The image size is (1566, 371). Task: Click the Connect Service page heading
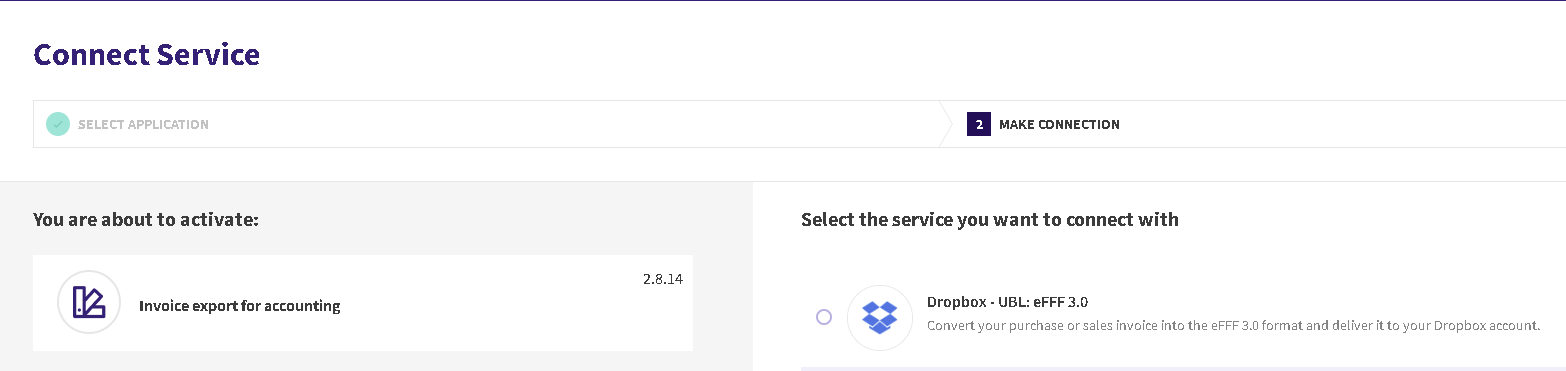(147, 54)
